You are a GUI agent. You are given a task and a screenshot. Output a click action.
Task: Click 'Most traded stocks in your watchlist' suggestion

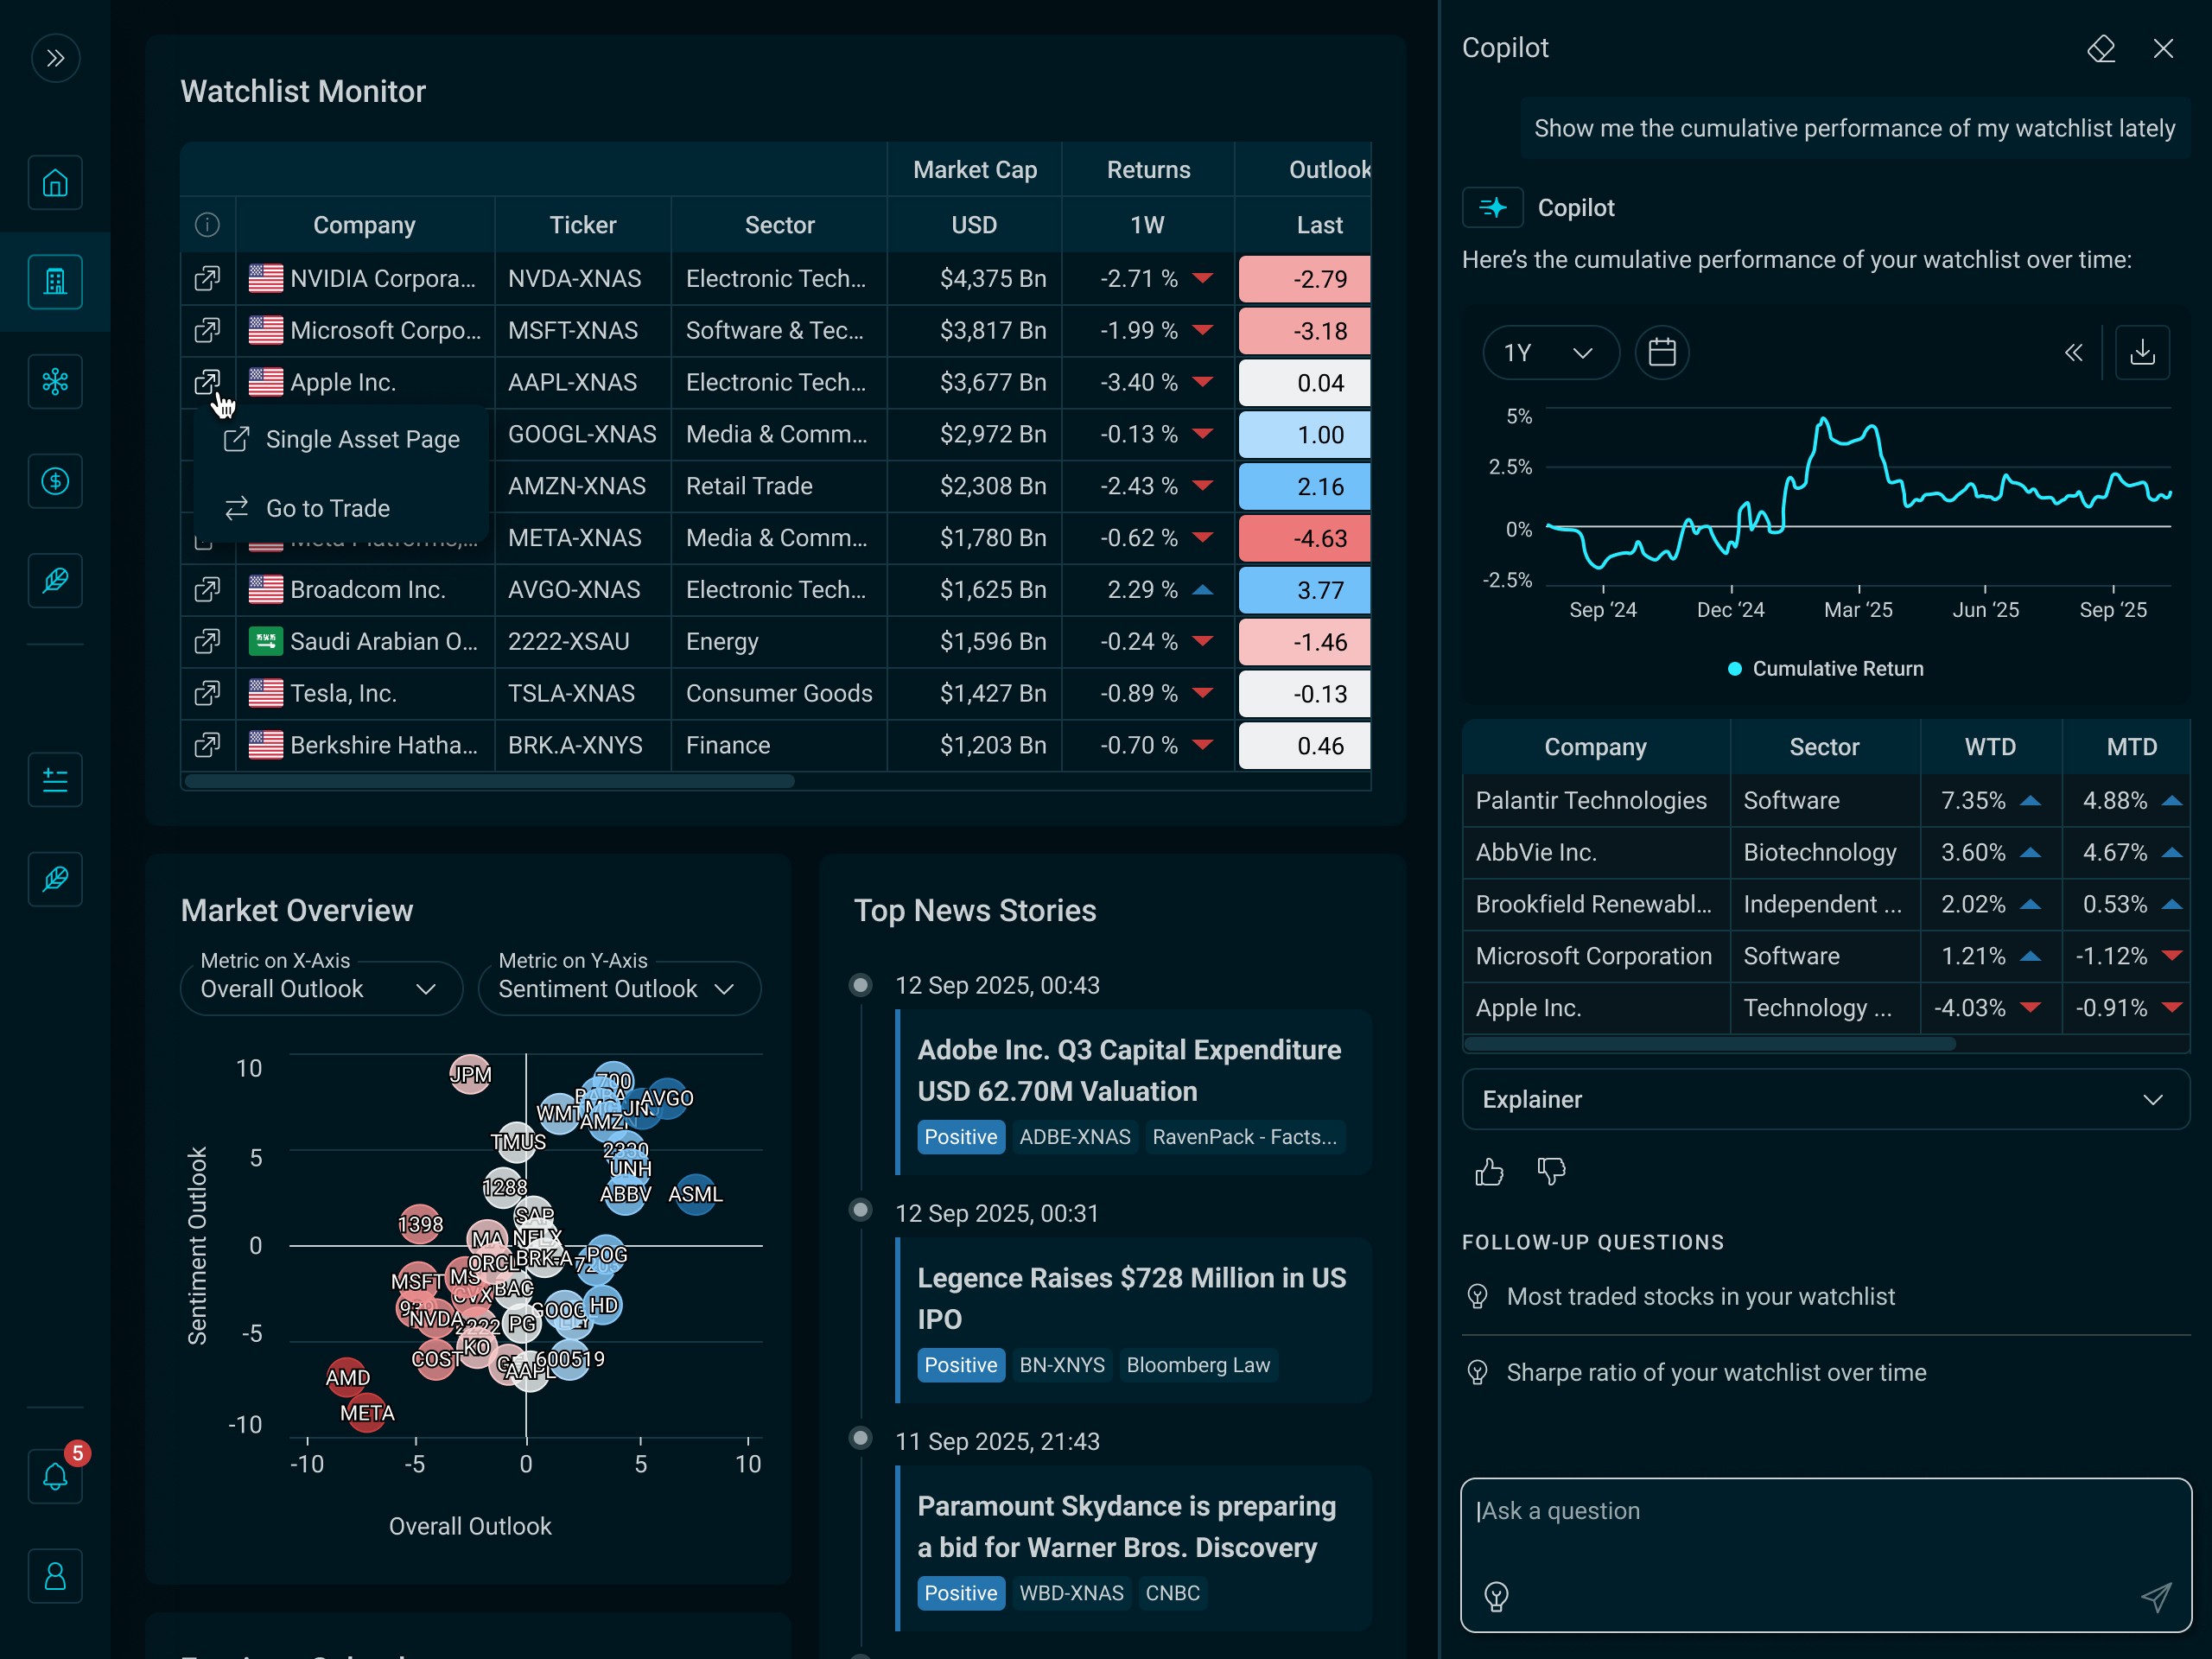tap(1700, 1296)
